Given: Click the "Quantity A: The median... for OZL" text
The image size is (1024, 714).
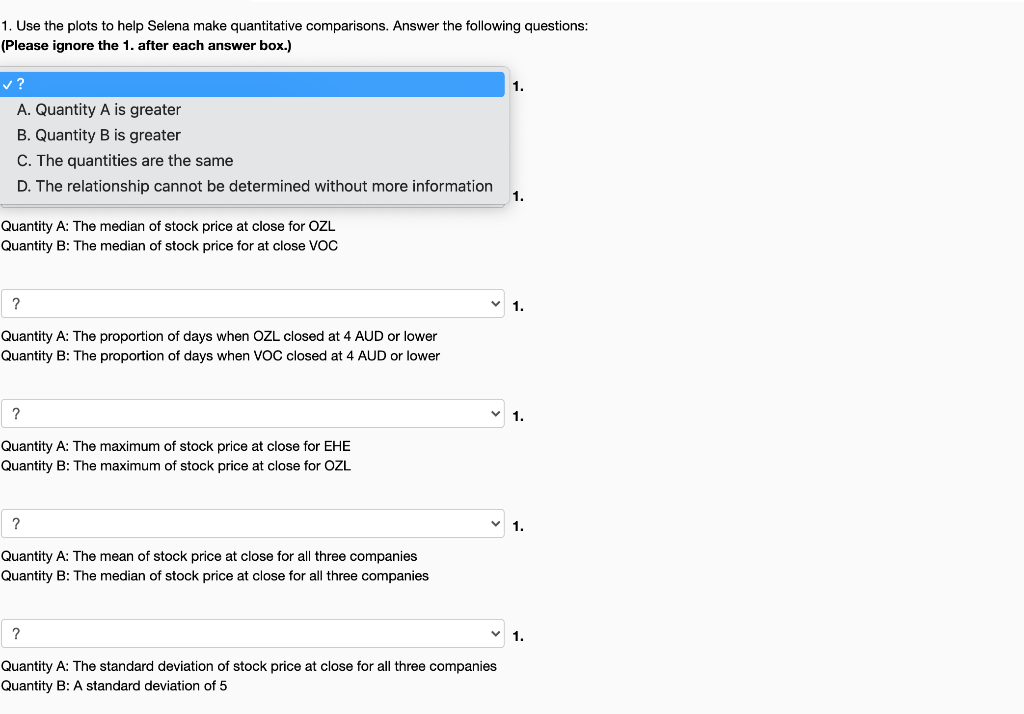Looking at the screenshot, I should (x=168, y=227).
